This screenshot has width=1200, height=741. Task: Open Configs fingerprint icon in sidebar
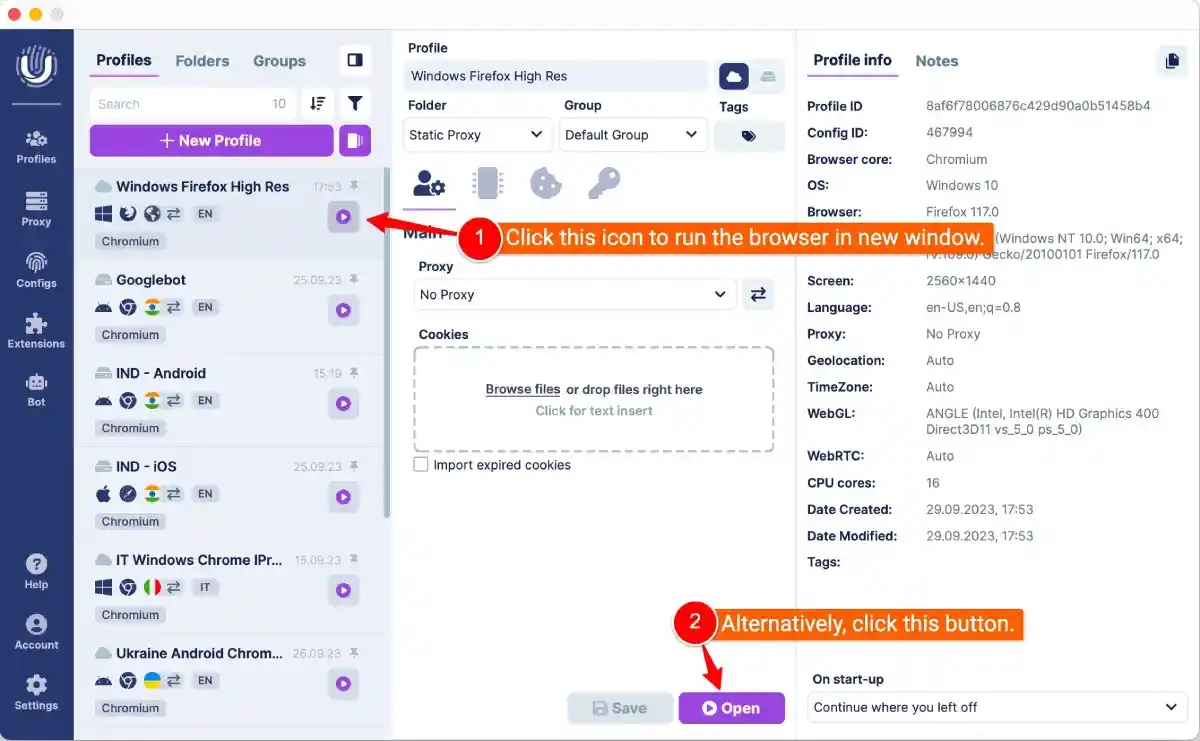pyautogui.click(x=36, y=269)
